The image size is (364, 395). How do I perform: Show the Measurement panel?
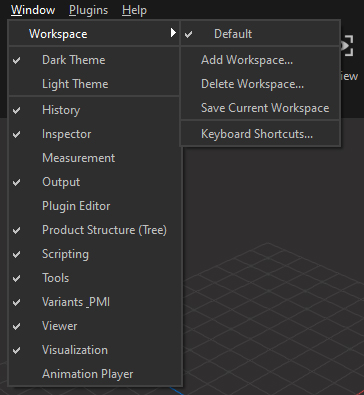pyautogui.click(x=95, y=158)
